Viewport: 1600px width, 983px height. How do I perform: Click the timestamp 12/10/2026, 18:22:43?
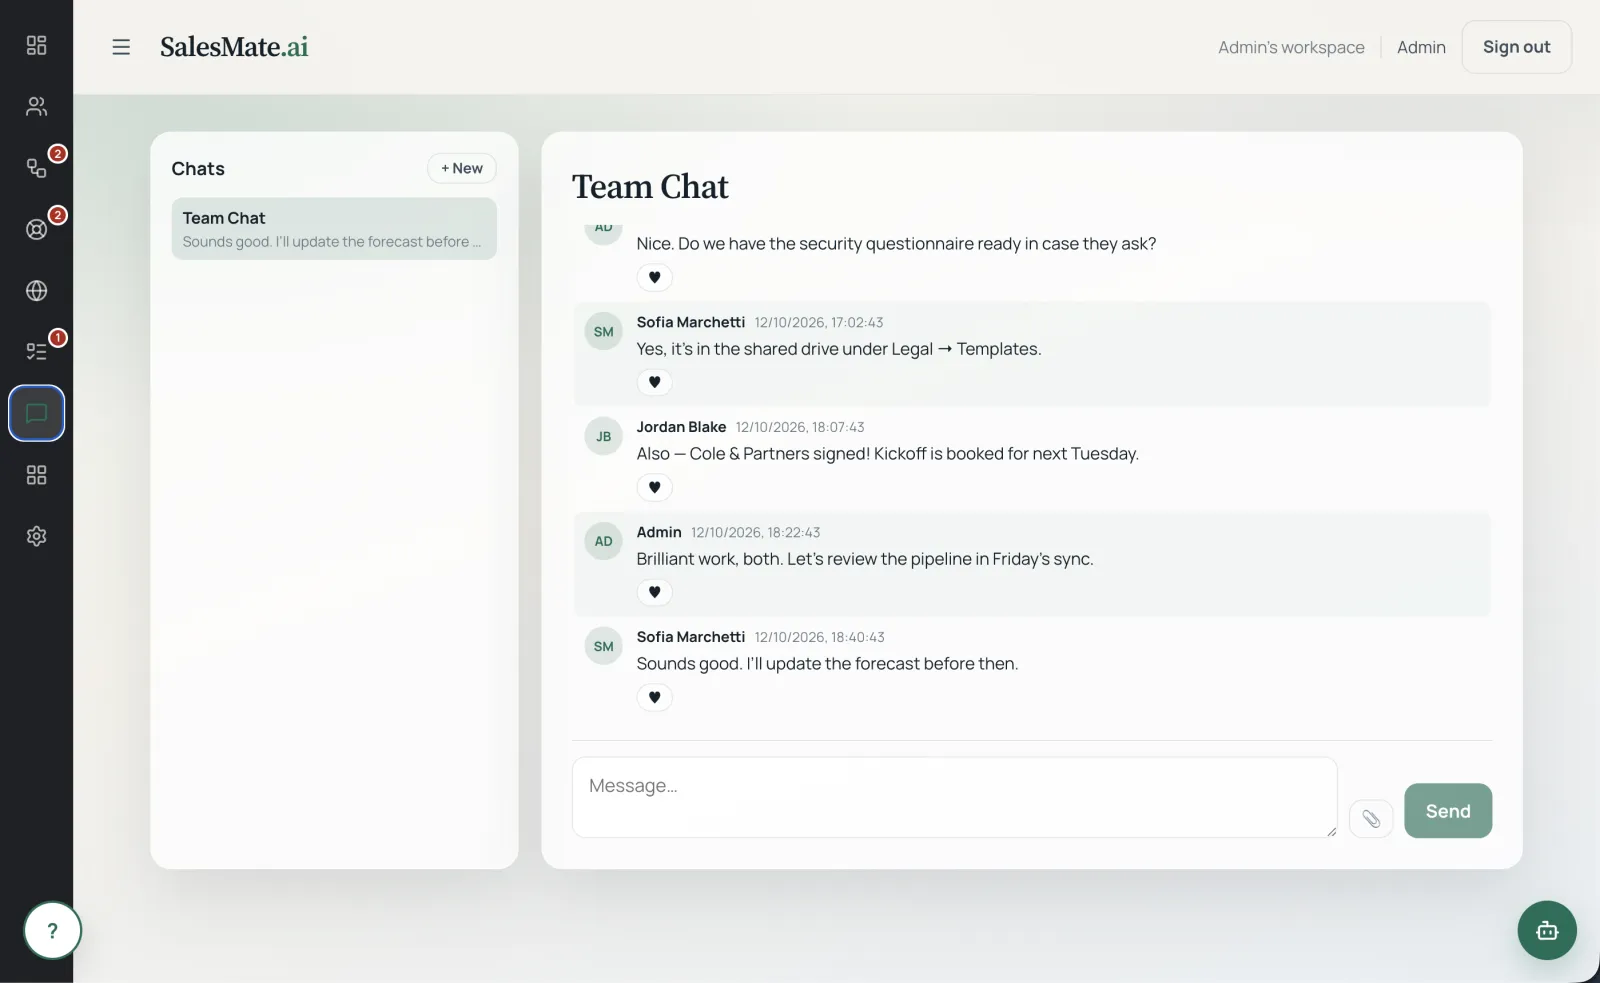(755, 533)
